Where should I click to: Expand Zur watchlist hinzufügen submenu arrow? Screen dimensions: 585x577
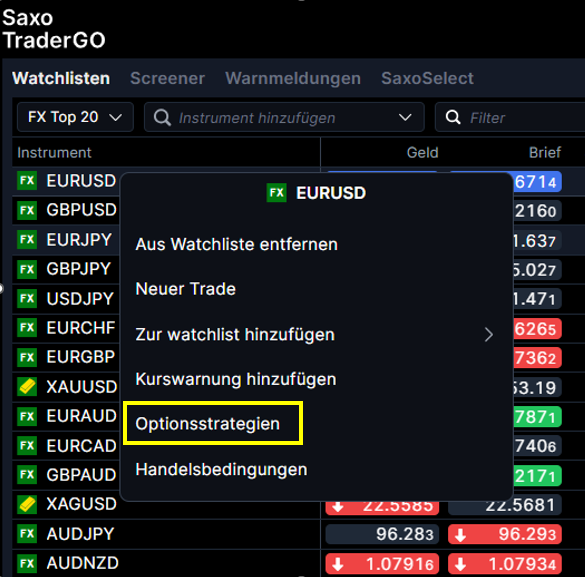click(x=489, y=335)
